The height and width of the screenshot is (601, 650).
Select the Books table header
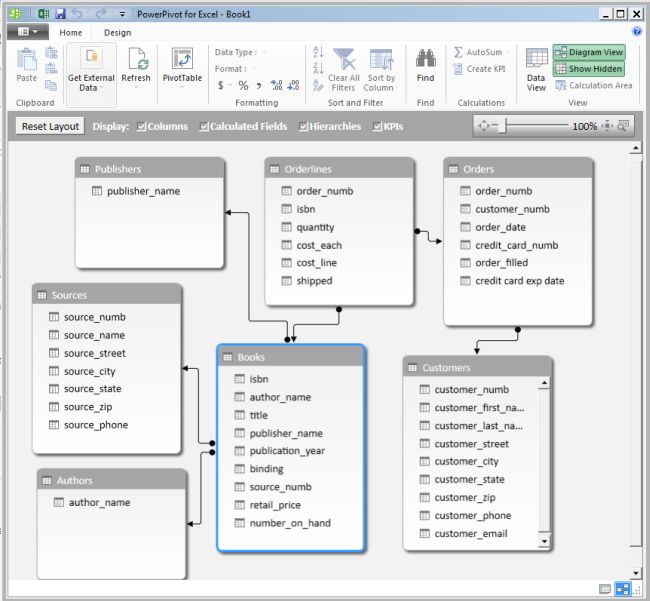point(291,357)
